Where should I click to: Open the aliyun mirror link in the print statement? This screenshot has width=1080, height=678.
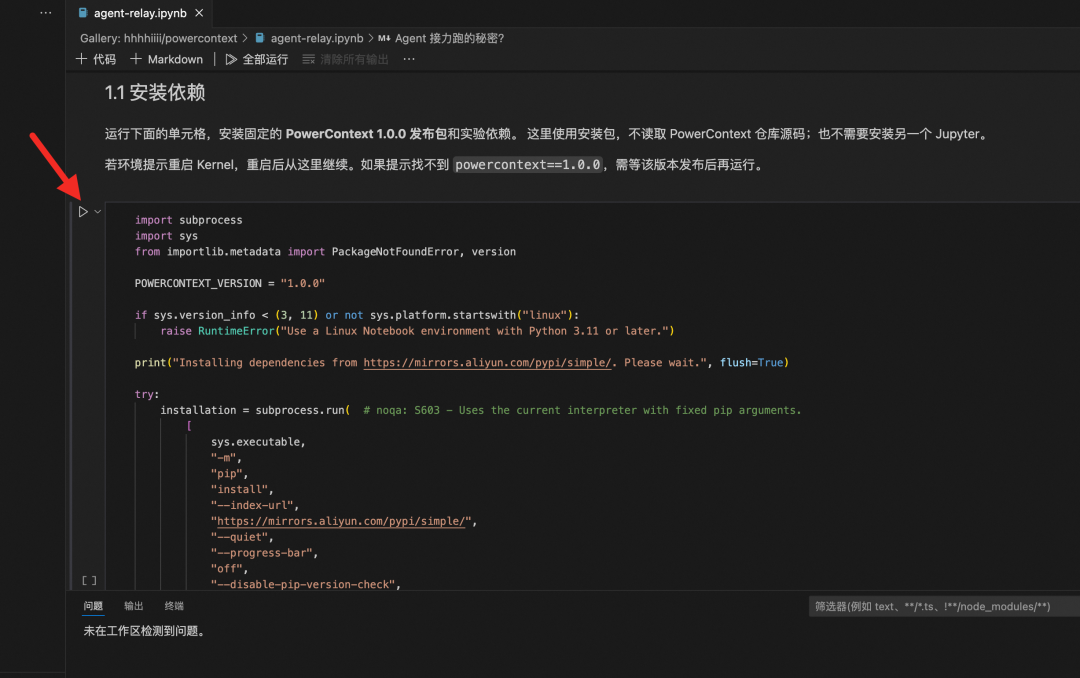pos(487,362)
